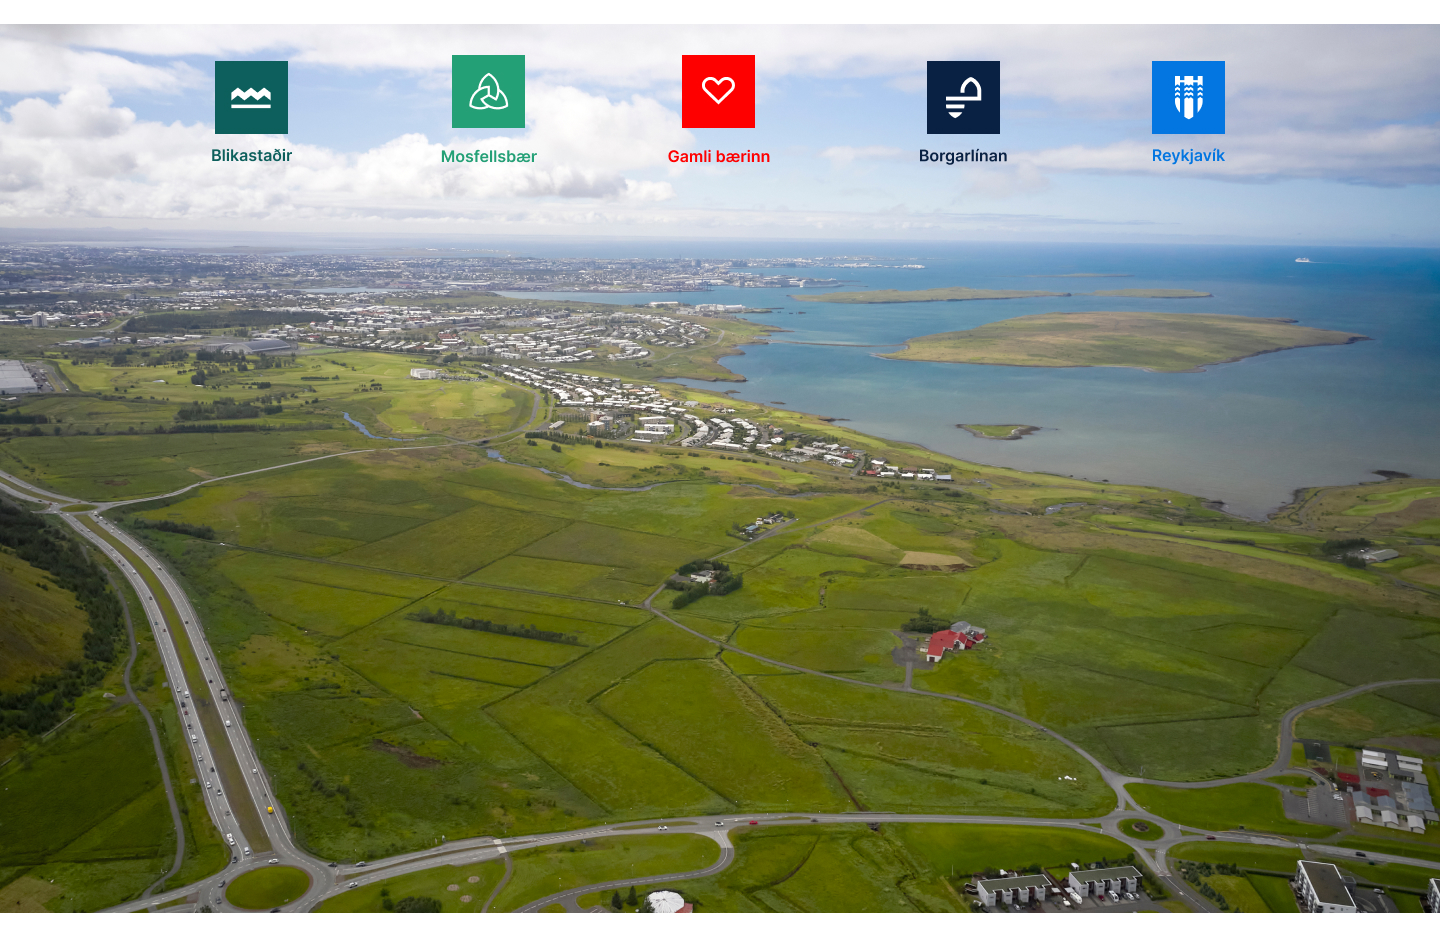
Task: Open the dark navy Borgarlínan icon
Action: click(x=963, y=97)
